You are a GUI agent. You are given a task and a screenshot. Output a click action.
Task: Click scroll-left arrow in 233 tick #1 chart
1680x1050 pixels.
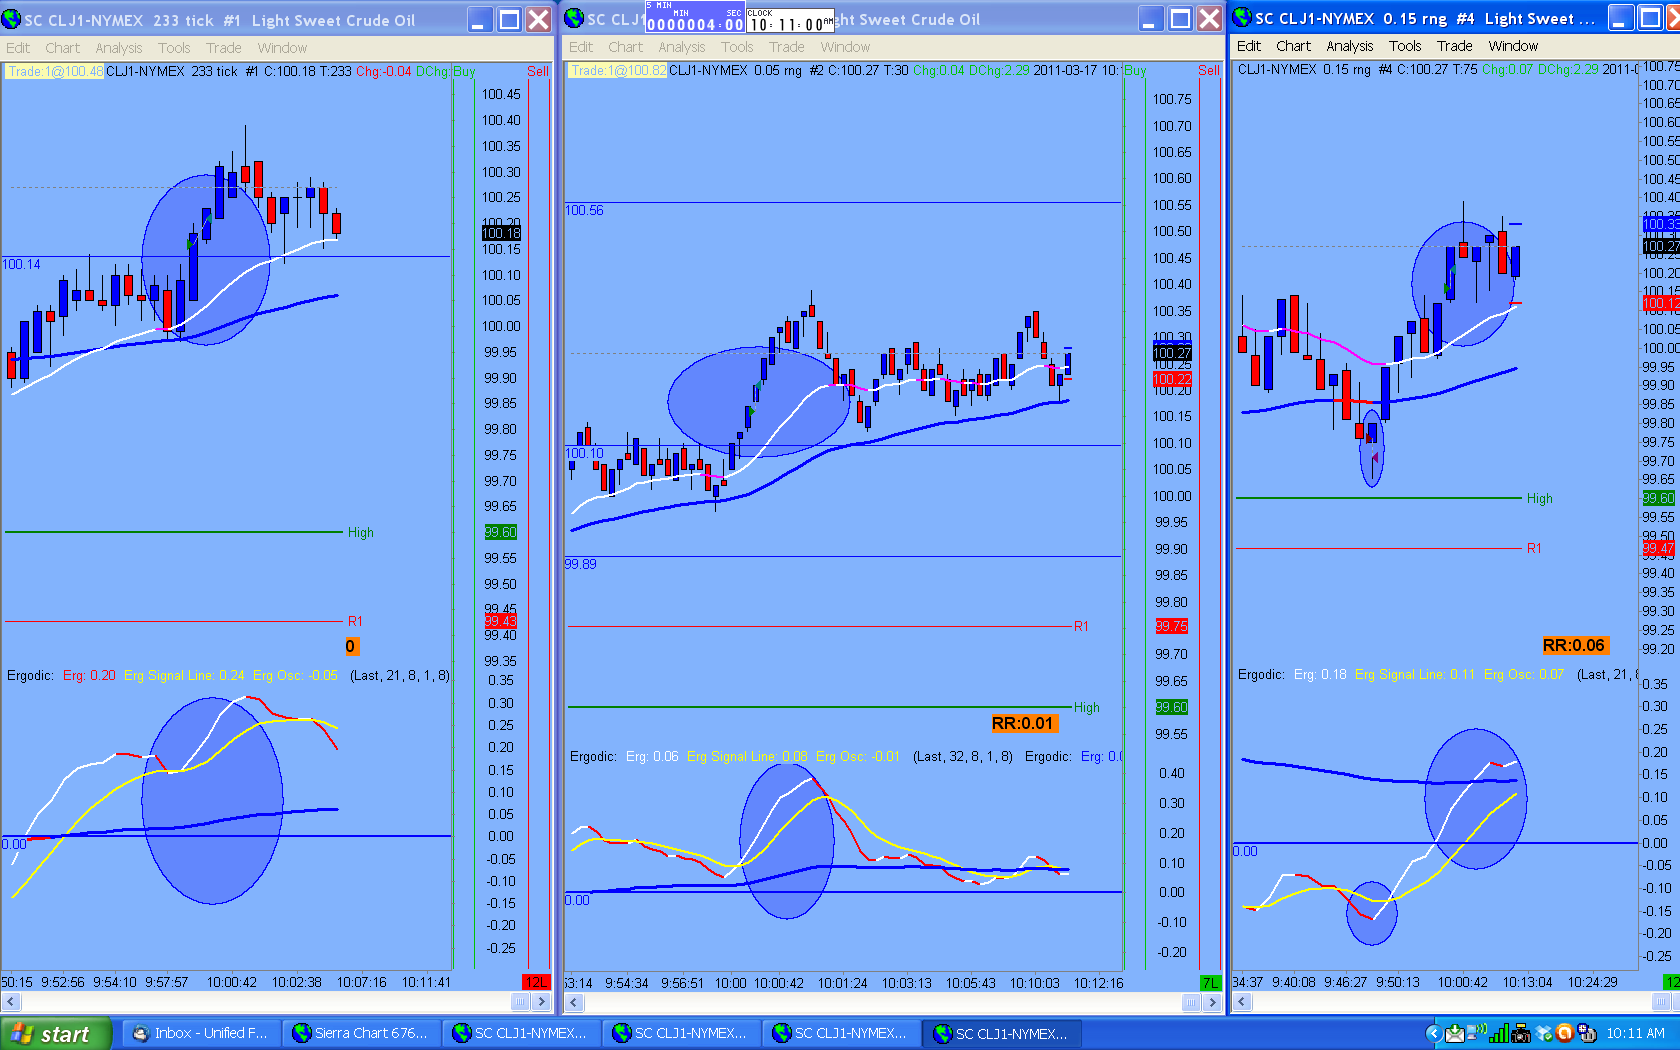coord(10,1001)
